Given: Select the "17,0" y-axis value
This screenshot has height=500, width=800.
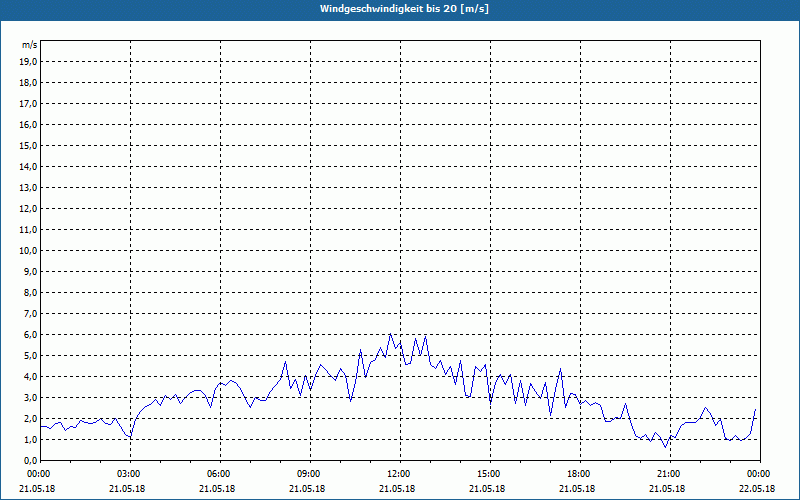Looking at the screenshot, I should [x=28, y=104].
